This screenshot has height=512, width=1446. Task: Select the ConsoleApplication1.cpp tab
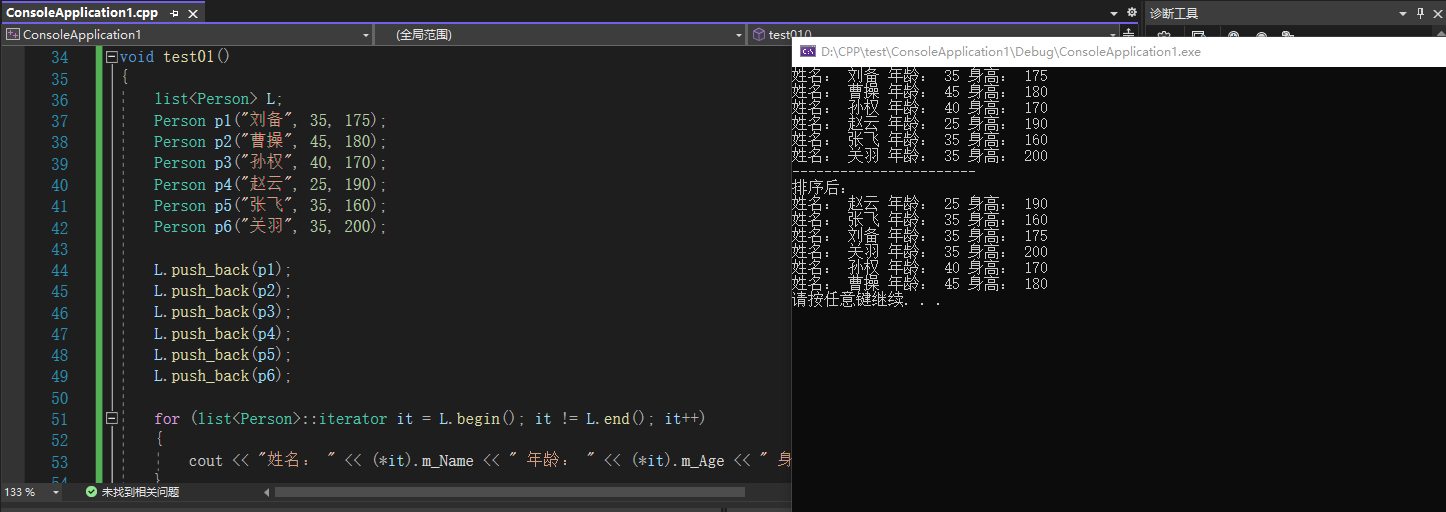coord(82,13)
